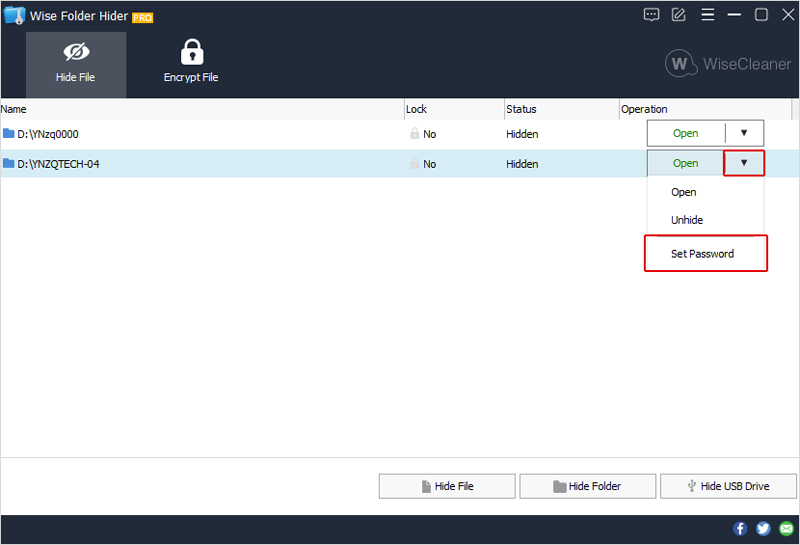
Task: Sort by the Name column header
Action: click(202, 109)
